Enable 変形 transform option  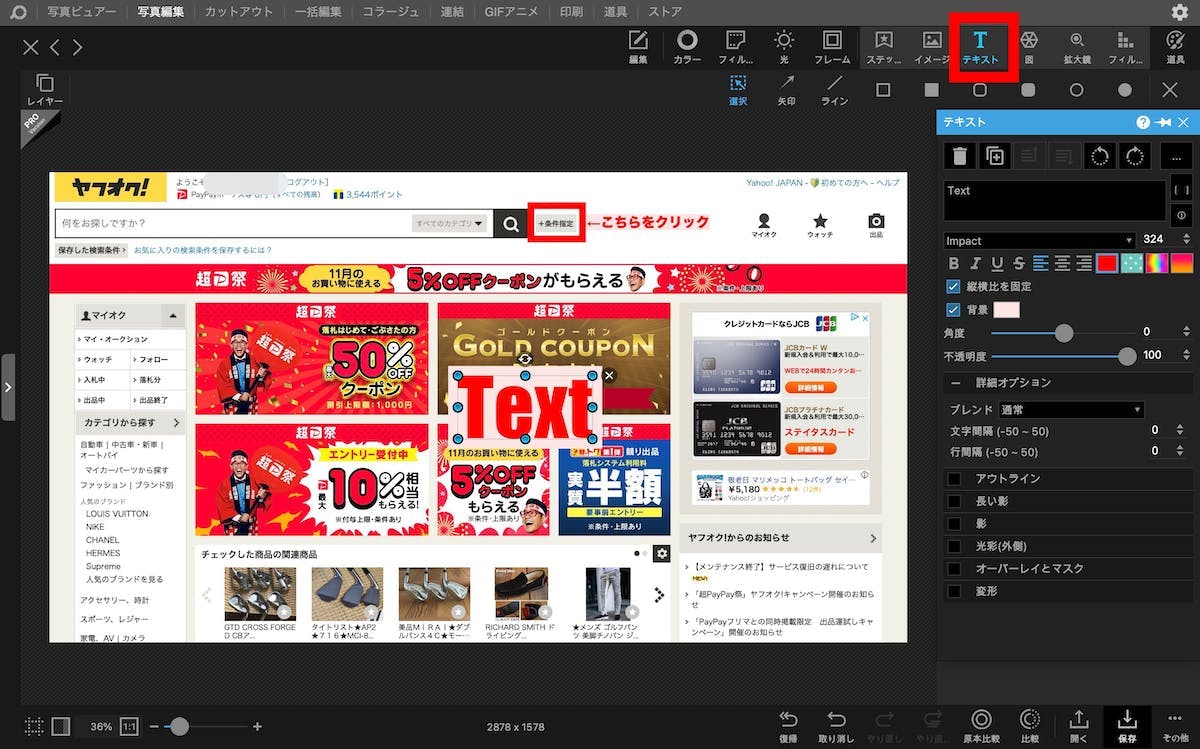click(954, 591)
